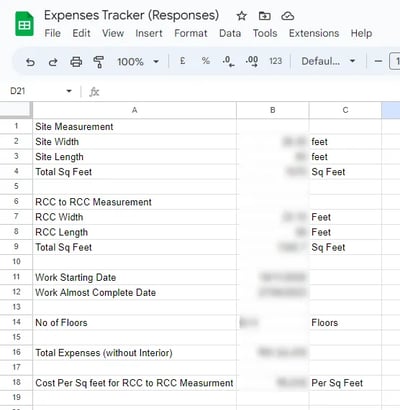Screen dimensions: 400x410
Task: Open the move to folder icon
Action: click(x=264, y=16)
